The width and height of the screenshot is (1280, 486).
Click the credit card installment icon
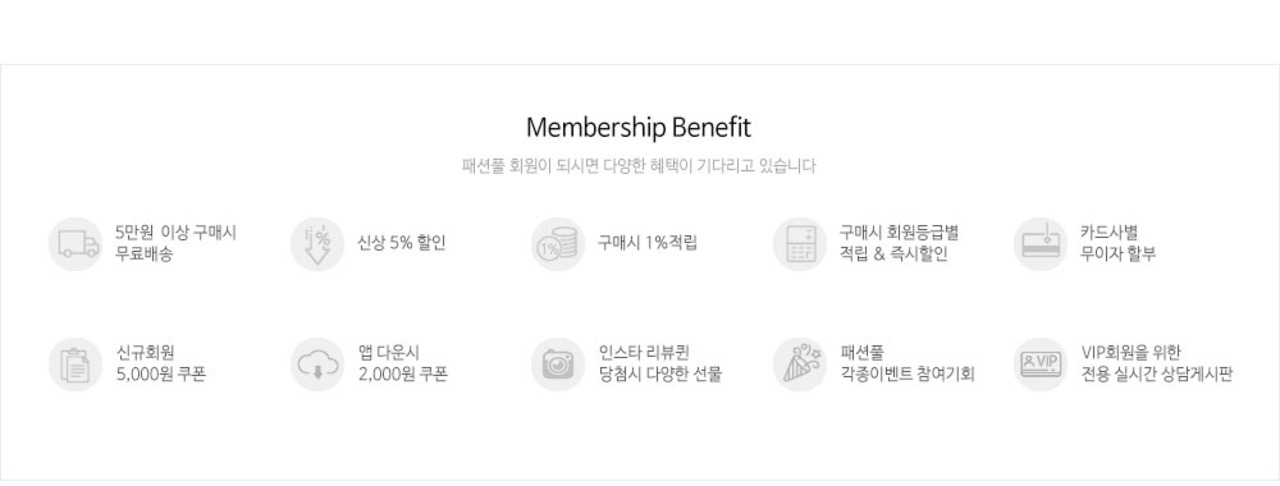tap(1041, 244)
